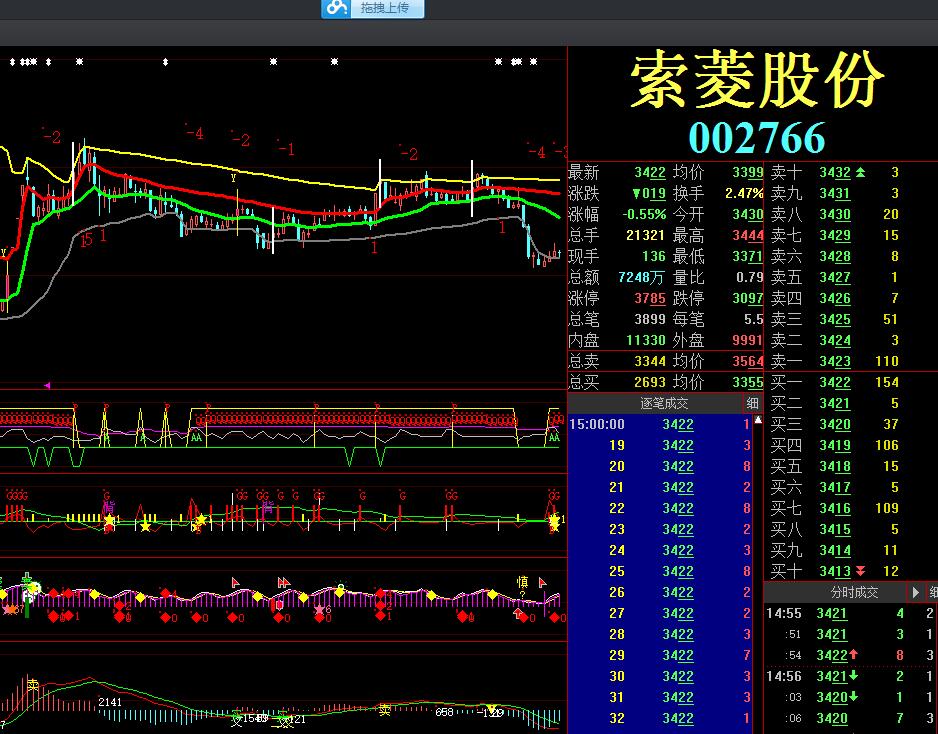Click red down arrow beside 买十 price
Image resolution: width=938 pixels, height=734 pixels.
860,571
